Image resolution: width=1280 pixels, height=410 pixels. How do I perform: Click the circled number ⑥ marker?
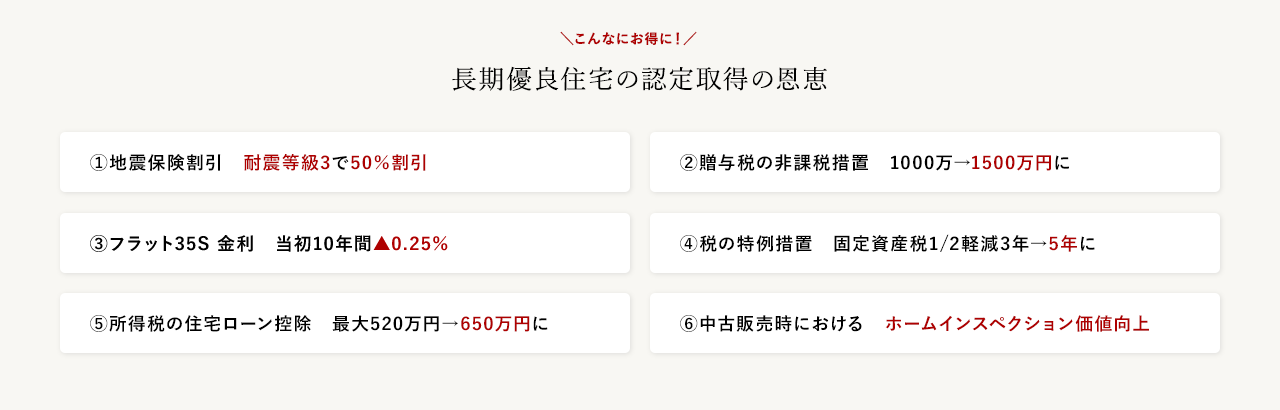coord(688,324)
